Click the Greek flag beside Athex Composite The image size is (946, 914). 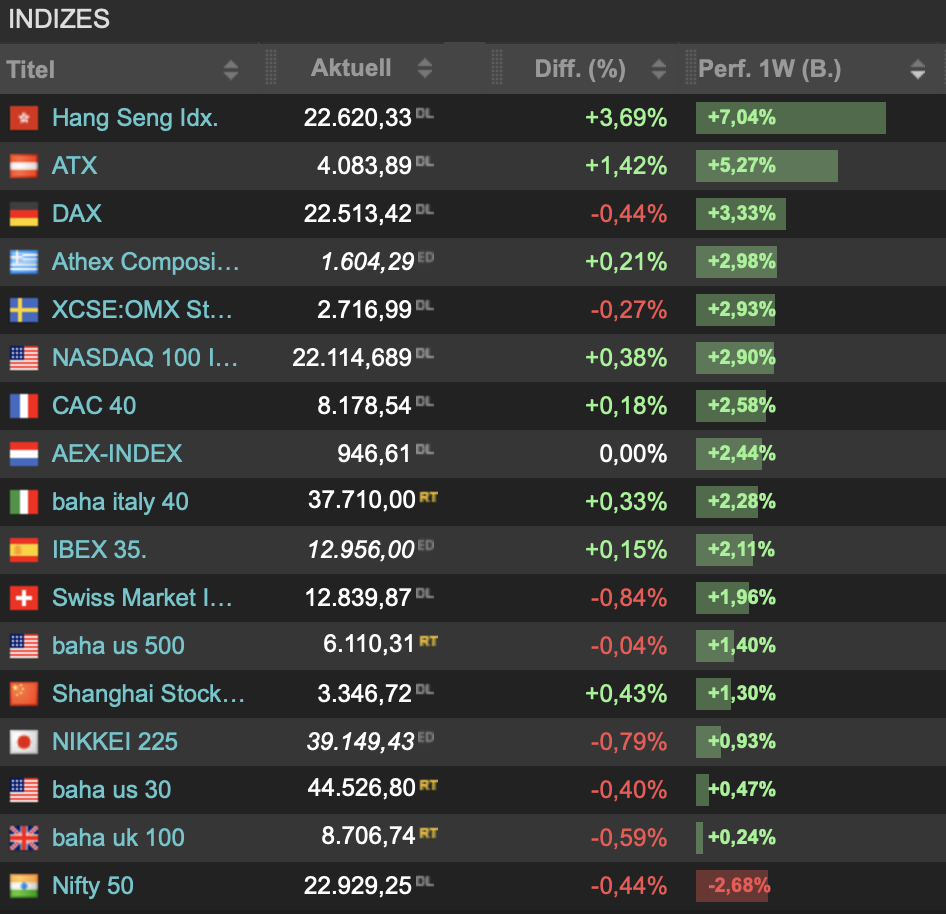coord(24,262)
